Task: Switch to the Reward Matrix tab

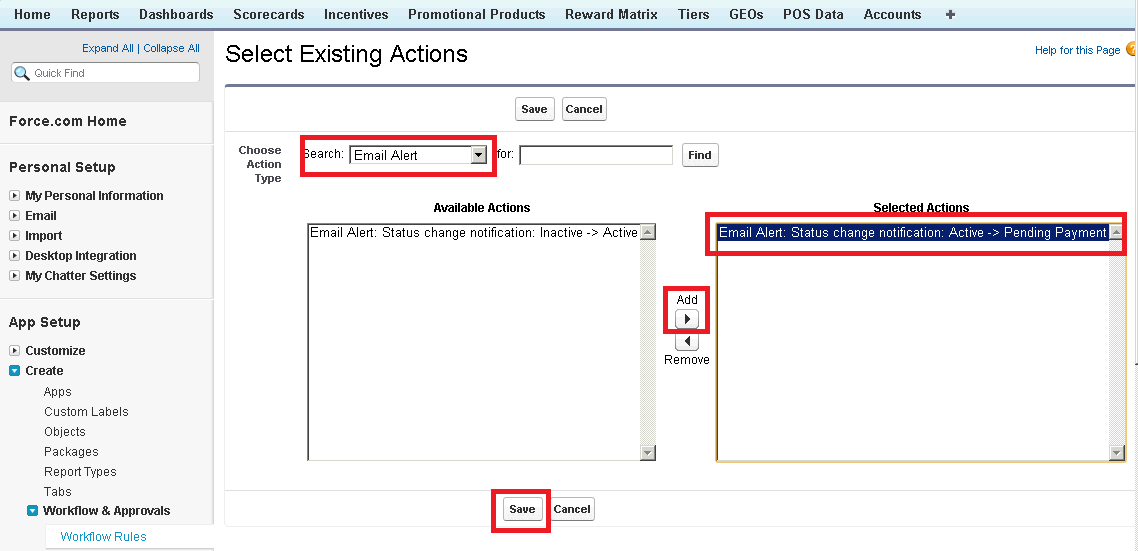Action: pyautogui.click(x=611, y=14)
